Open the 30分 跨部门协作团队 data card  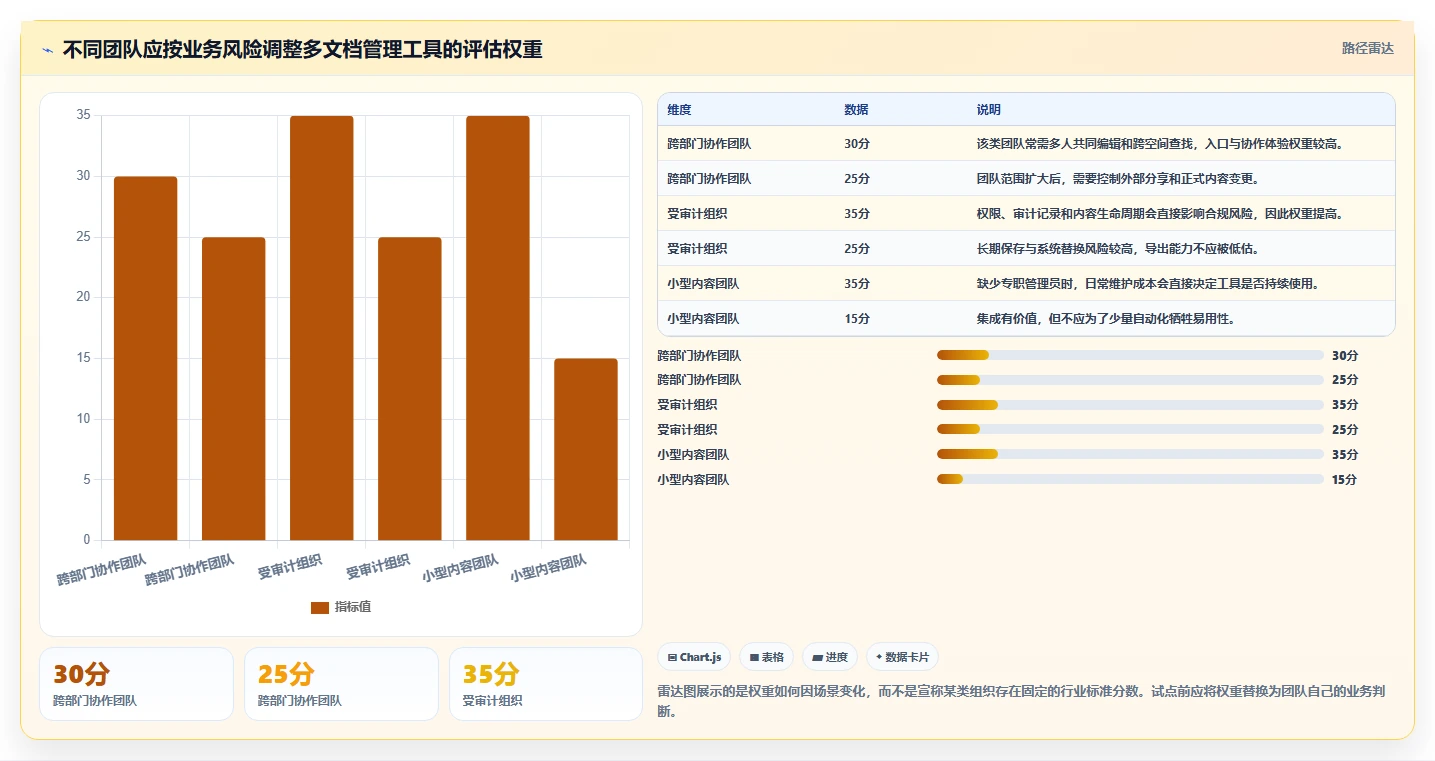pos(136,684)
